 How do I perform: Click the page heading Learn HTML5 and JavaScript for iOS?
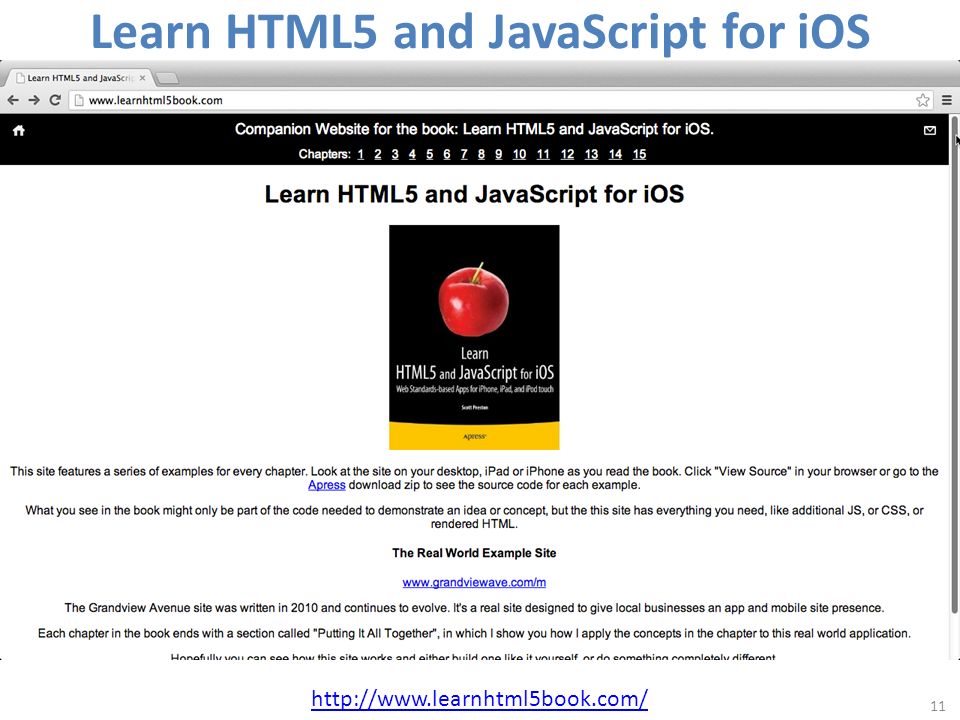474,195
